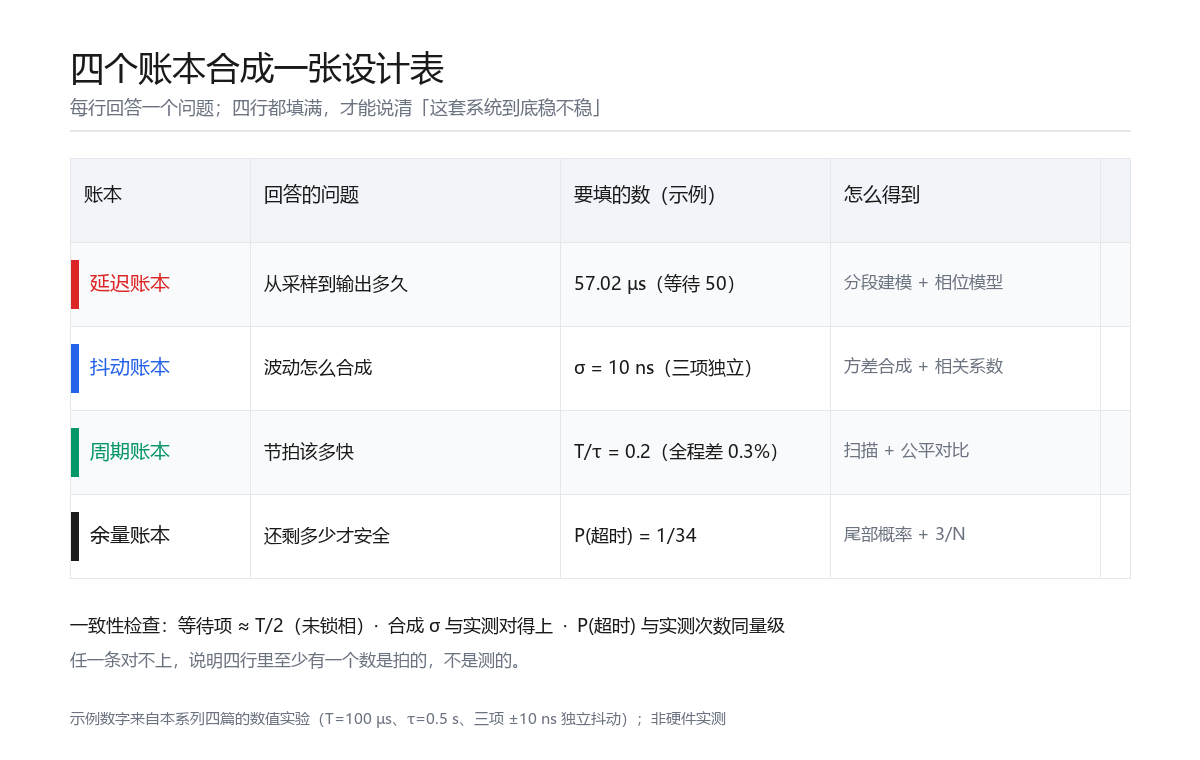Select the red 延迟账本 row label
The width and height of the screenshot is (1200, 760).
[130, 284]
